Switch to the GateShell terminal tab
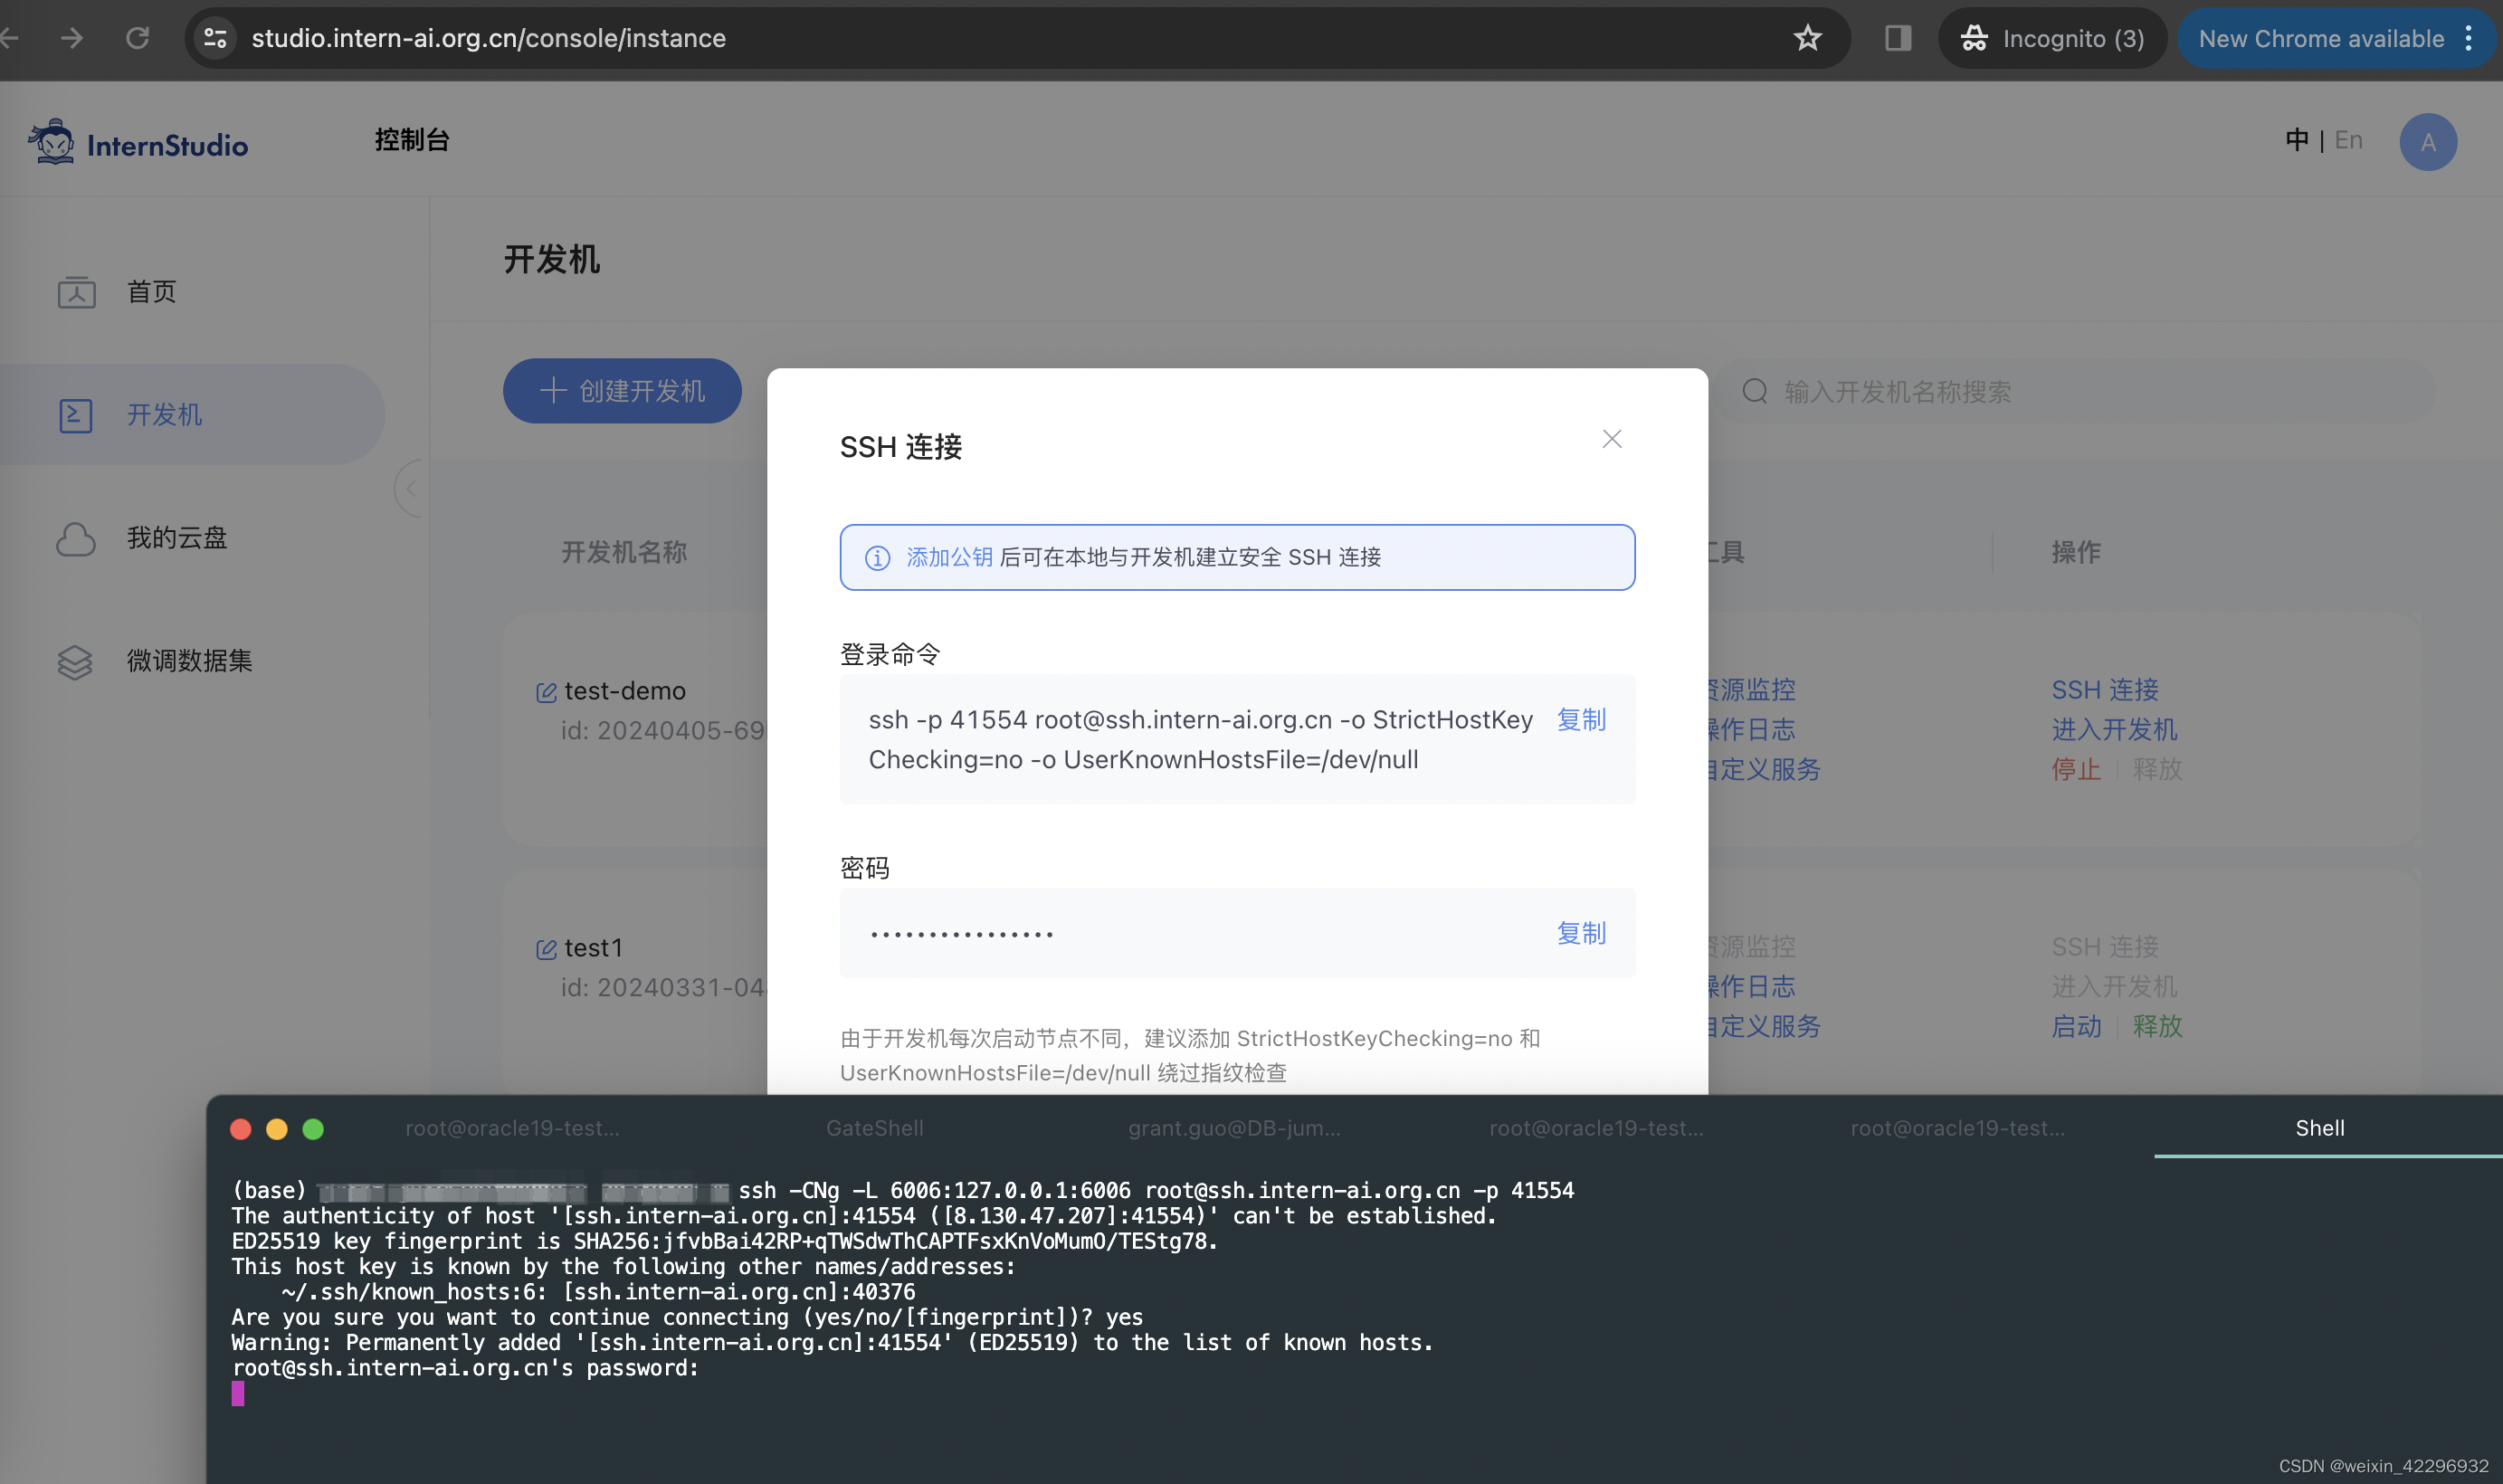 (874, 1128)
